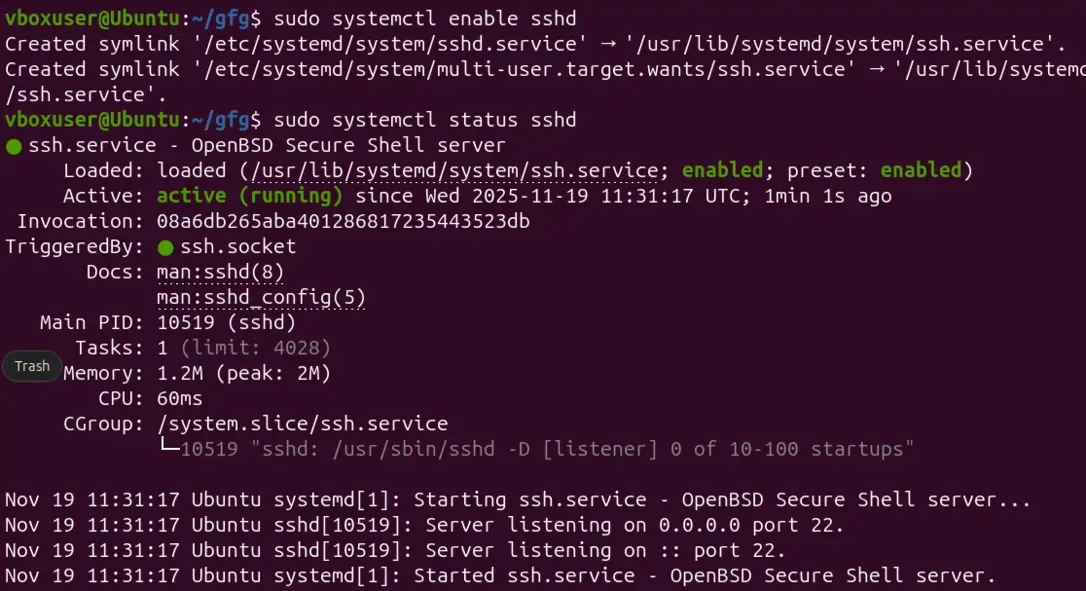Click the invocation ID hash string

click(x=343, y=221)
